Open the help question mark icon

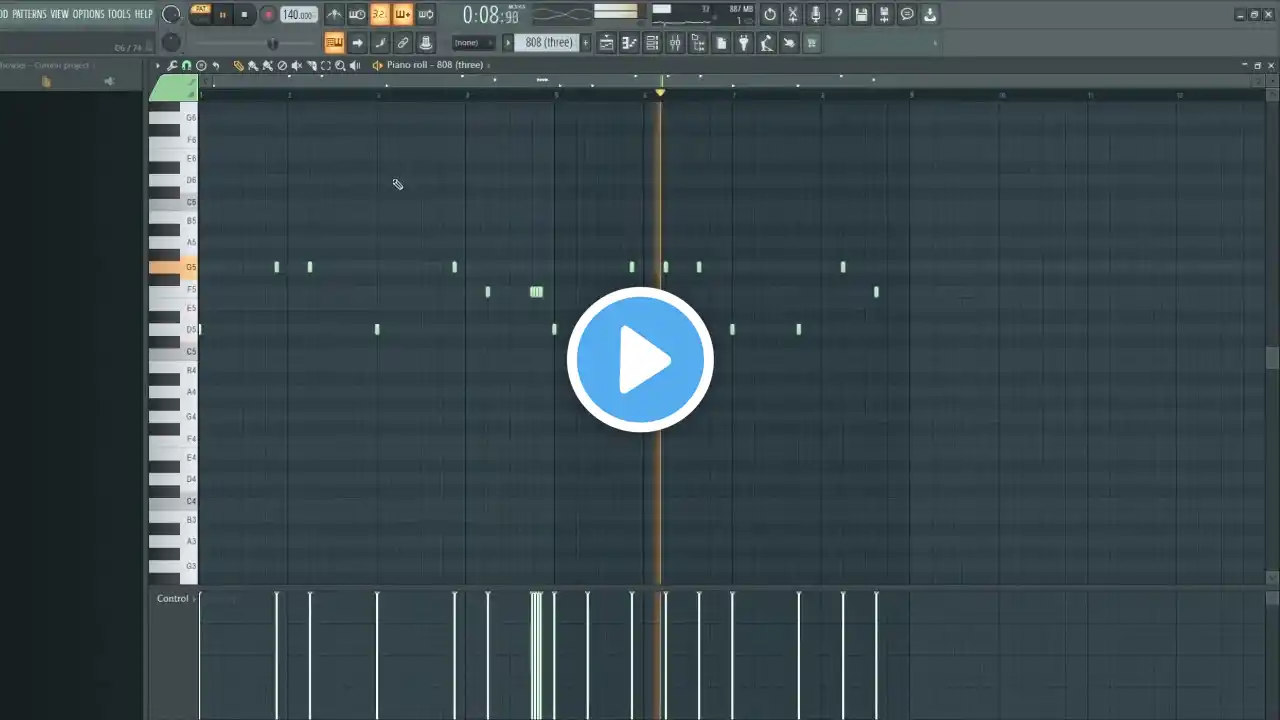click(x=839, y=15)
